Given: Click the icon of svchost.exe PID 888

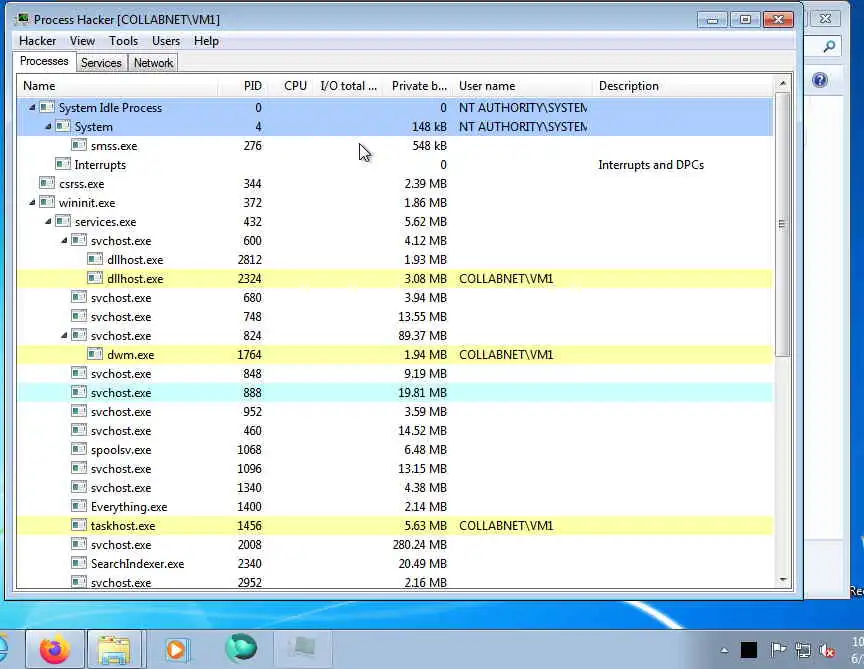Looking at the screenshot, I should [79, 392].
